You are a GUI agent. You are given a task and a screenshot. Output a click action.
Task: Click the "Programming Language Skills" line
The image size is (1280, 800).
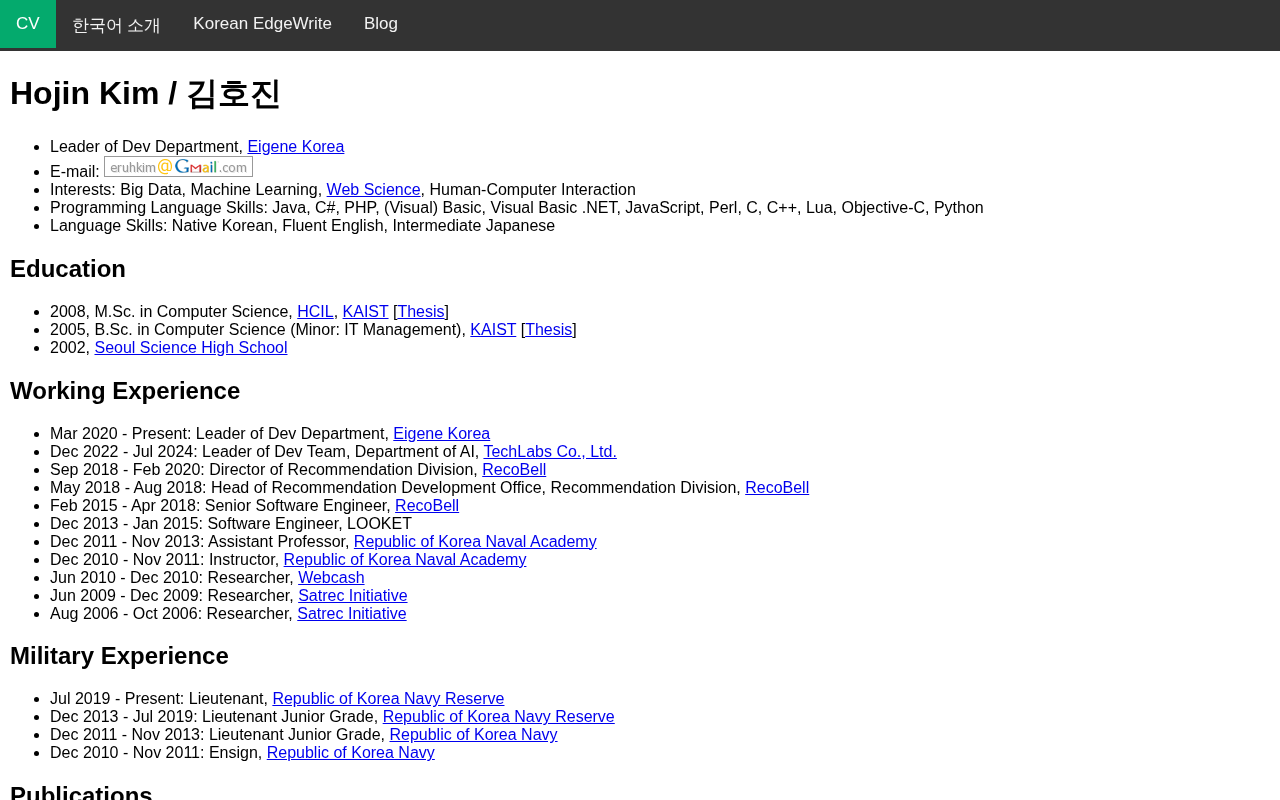coord(517,208)
